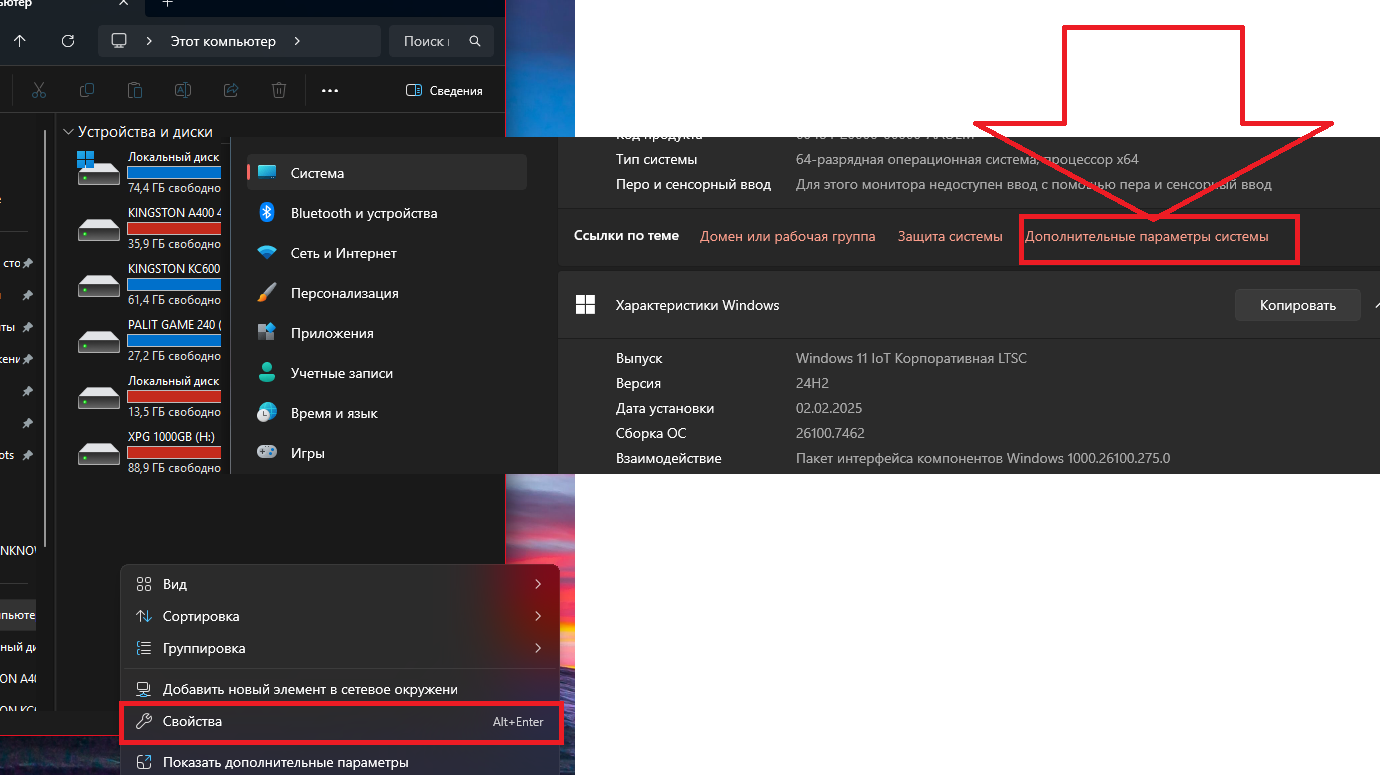Open the Группировка submenu
This screenshot has height=775, width=1380.
coord(340,648)
